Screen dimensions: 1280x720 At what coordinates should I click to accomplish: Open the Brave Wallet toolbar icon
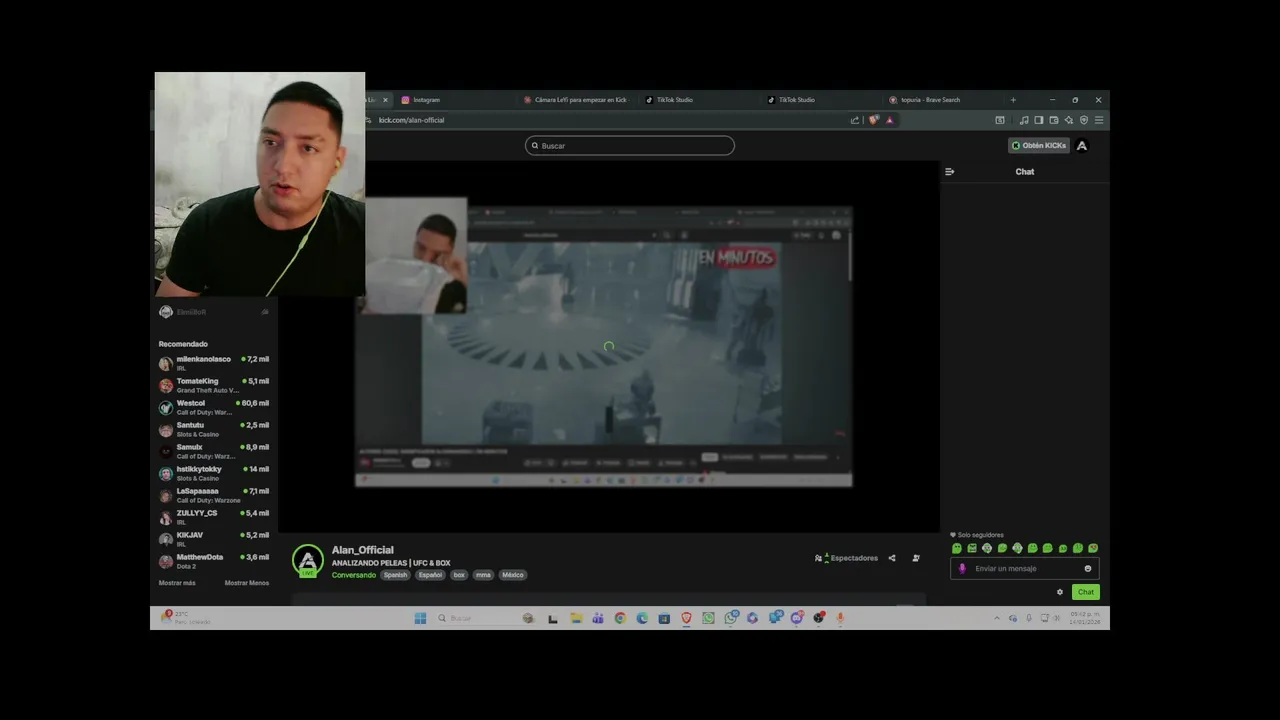pos(1054,120)
